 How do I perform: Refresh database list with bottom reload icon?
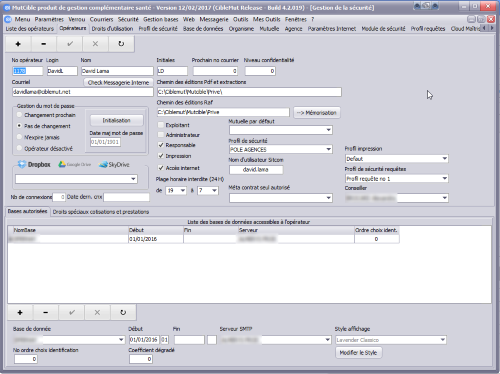tap(123, 313)
